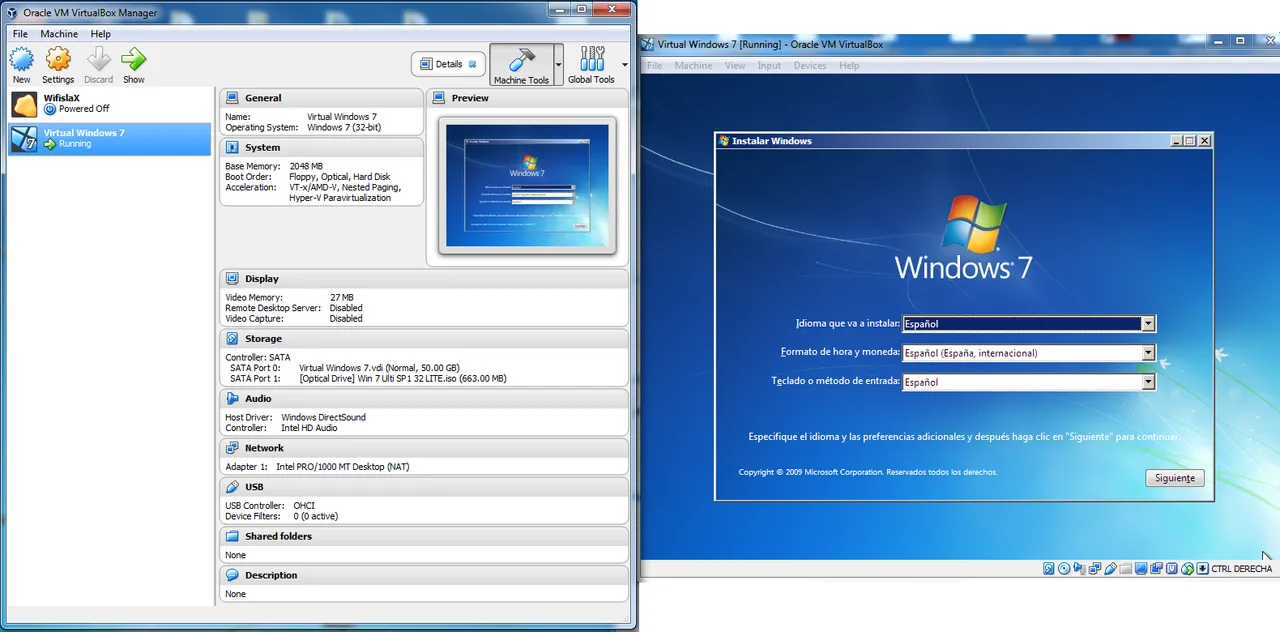Click the Details button

pos(449,64)
